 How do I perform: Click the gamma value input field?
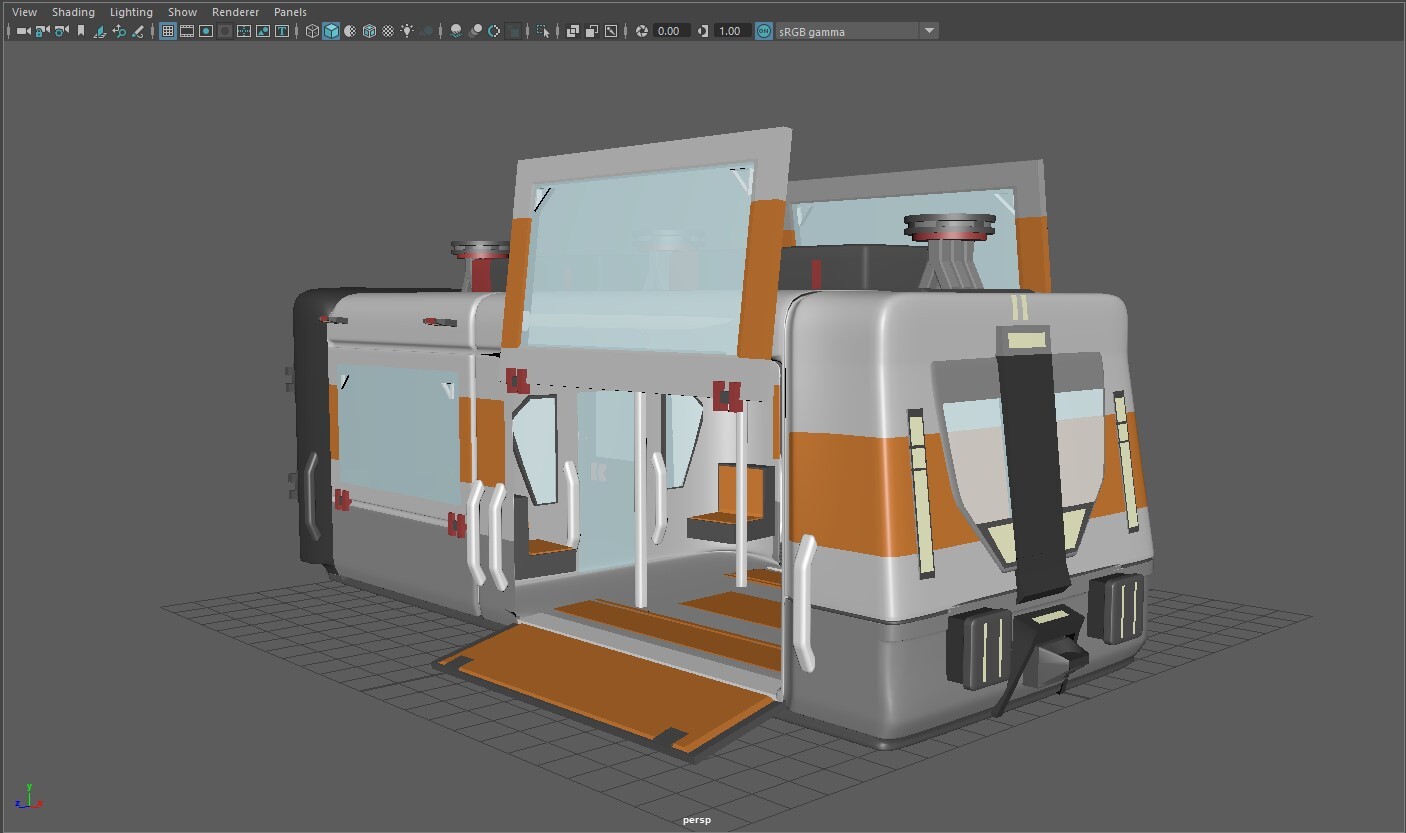point(732,31)
